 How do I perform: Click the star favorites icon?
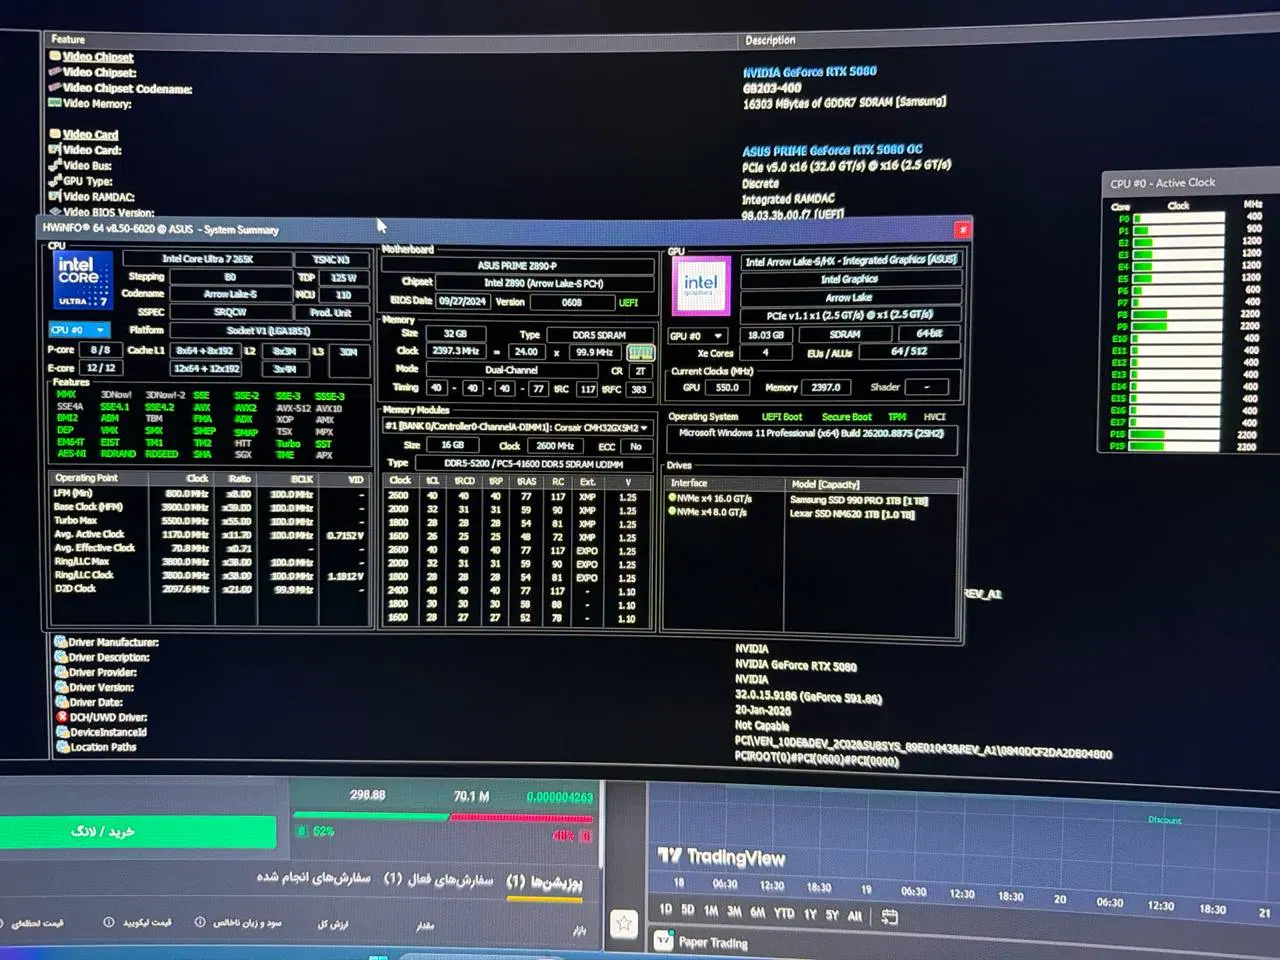pos(624,924)
